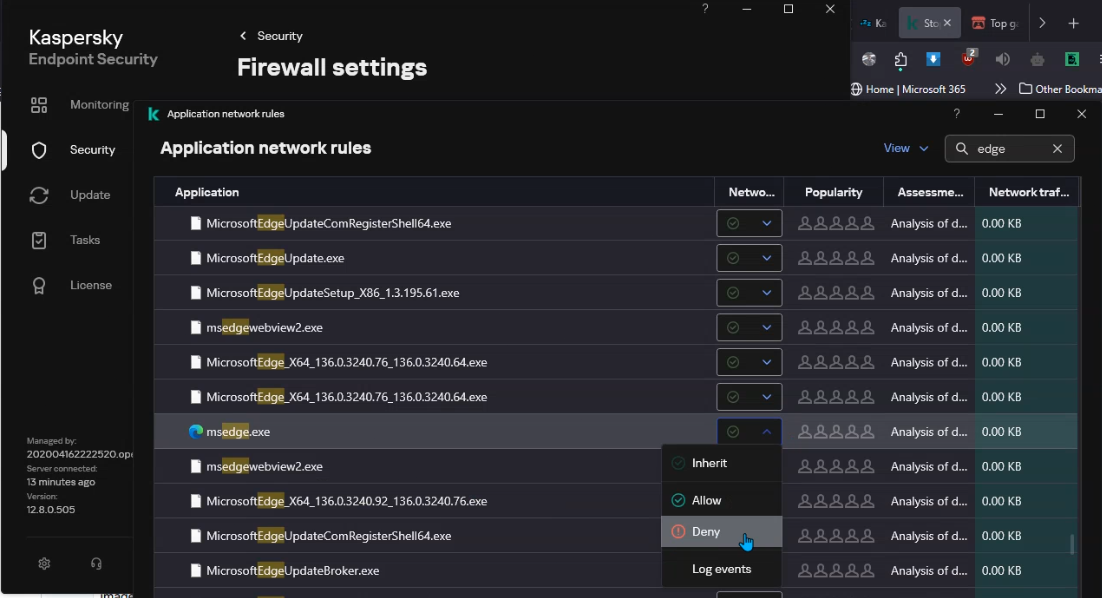This screenshot has height=598, width=1102.
Task: Clear the 'edge' search text
Action: (x=1057, y=148)
